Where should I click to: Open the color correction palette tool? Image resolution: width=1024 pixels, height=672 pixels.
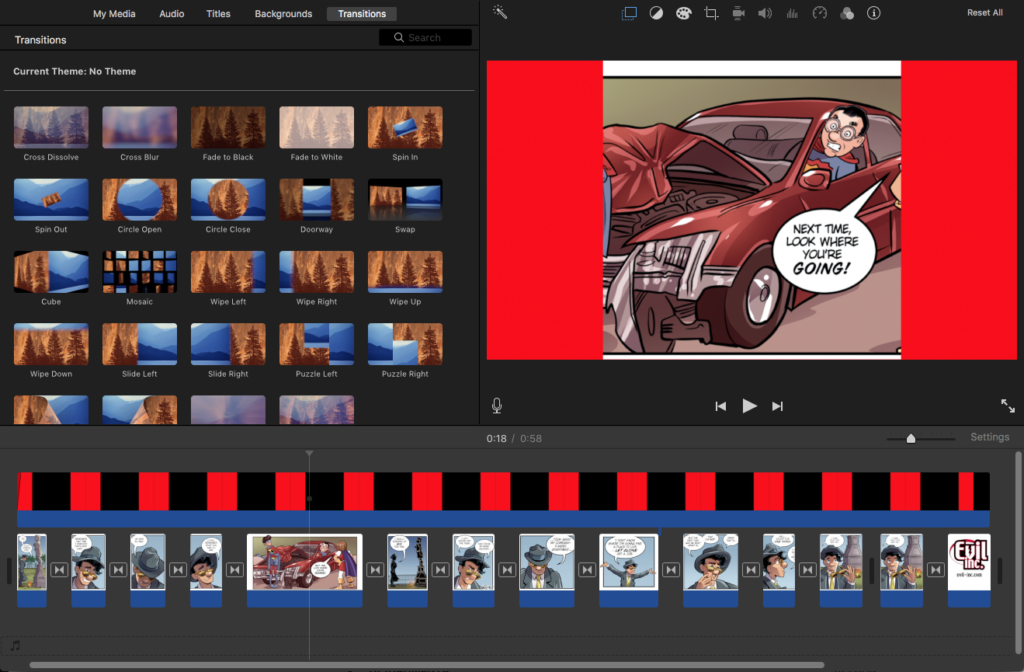[x=684, y=13]
